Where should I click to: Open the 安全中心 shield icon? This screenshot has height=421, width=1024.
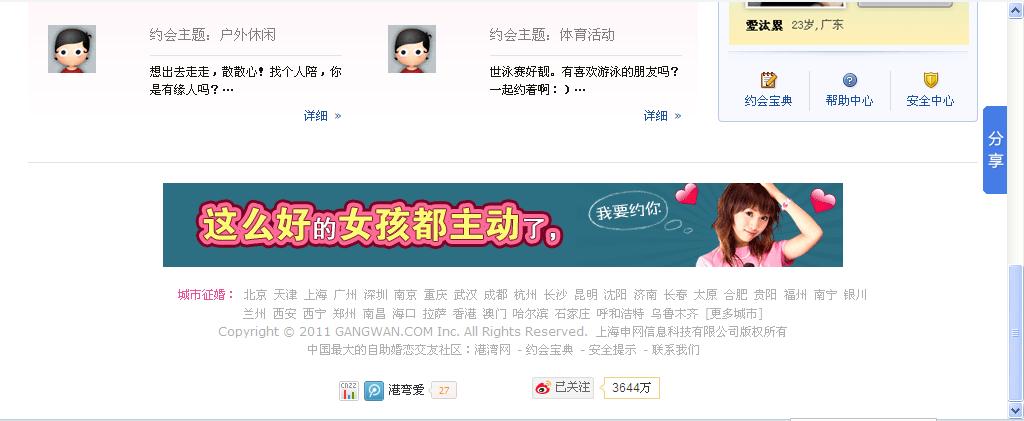point(931,80)
